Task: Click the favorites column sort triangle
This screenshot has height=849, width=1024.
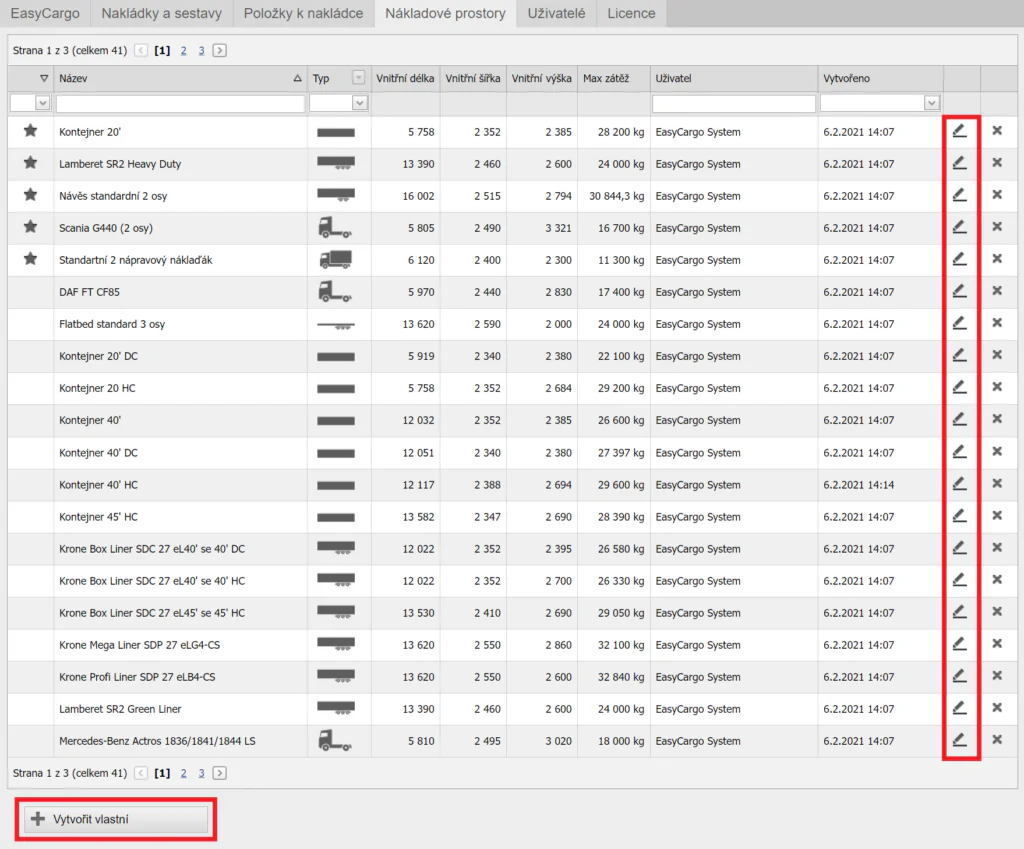Action: tap(44, 78)
